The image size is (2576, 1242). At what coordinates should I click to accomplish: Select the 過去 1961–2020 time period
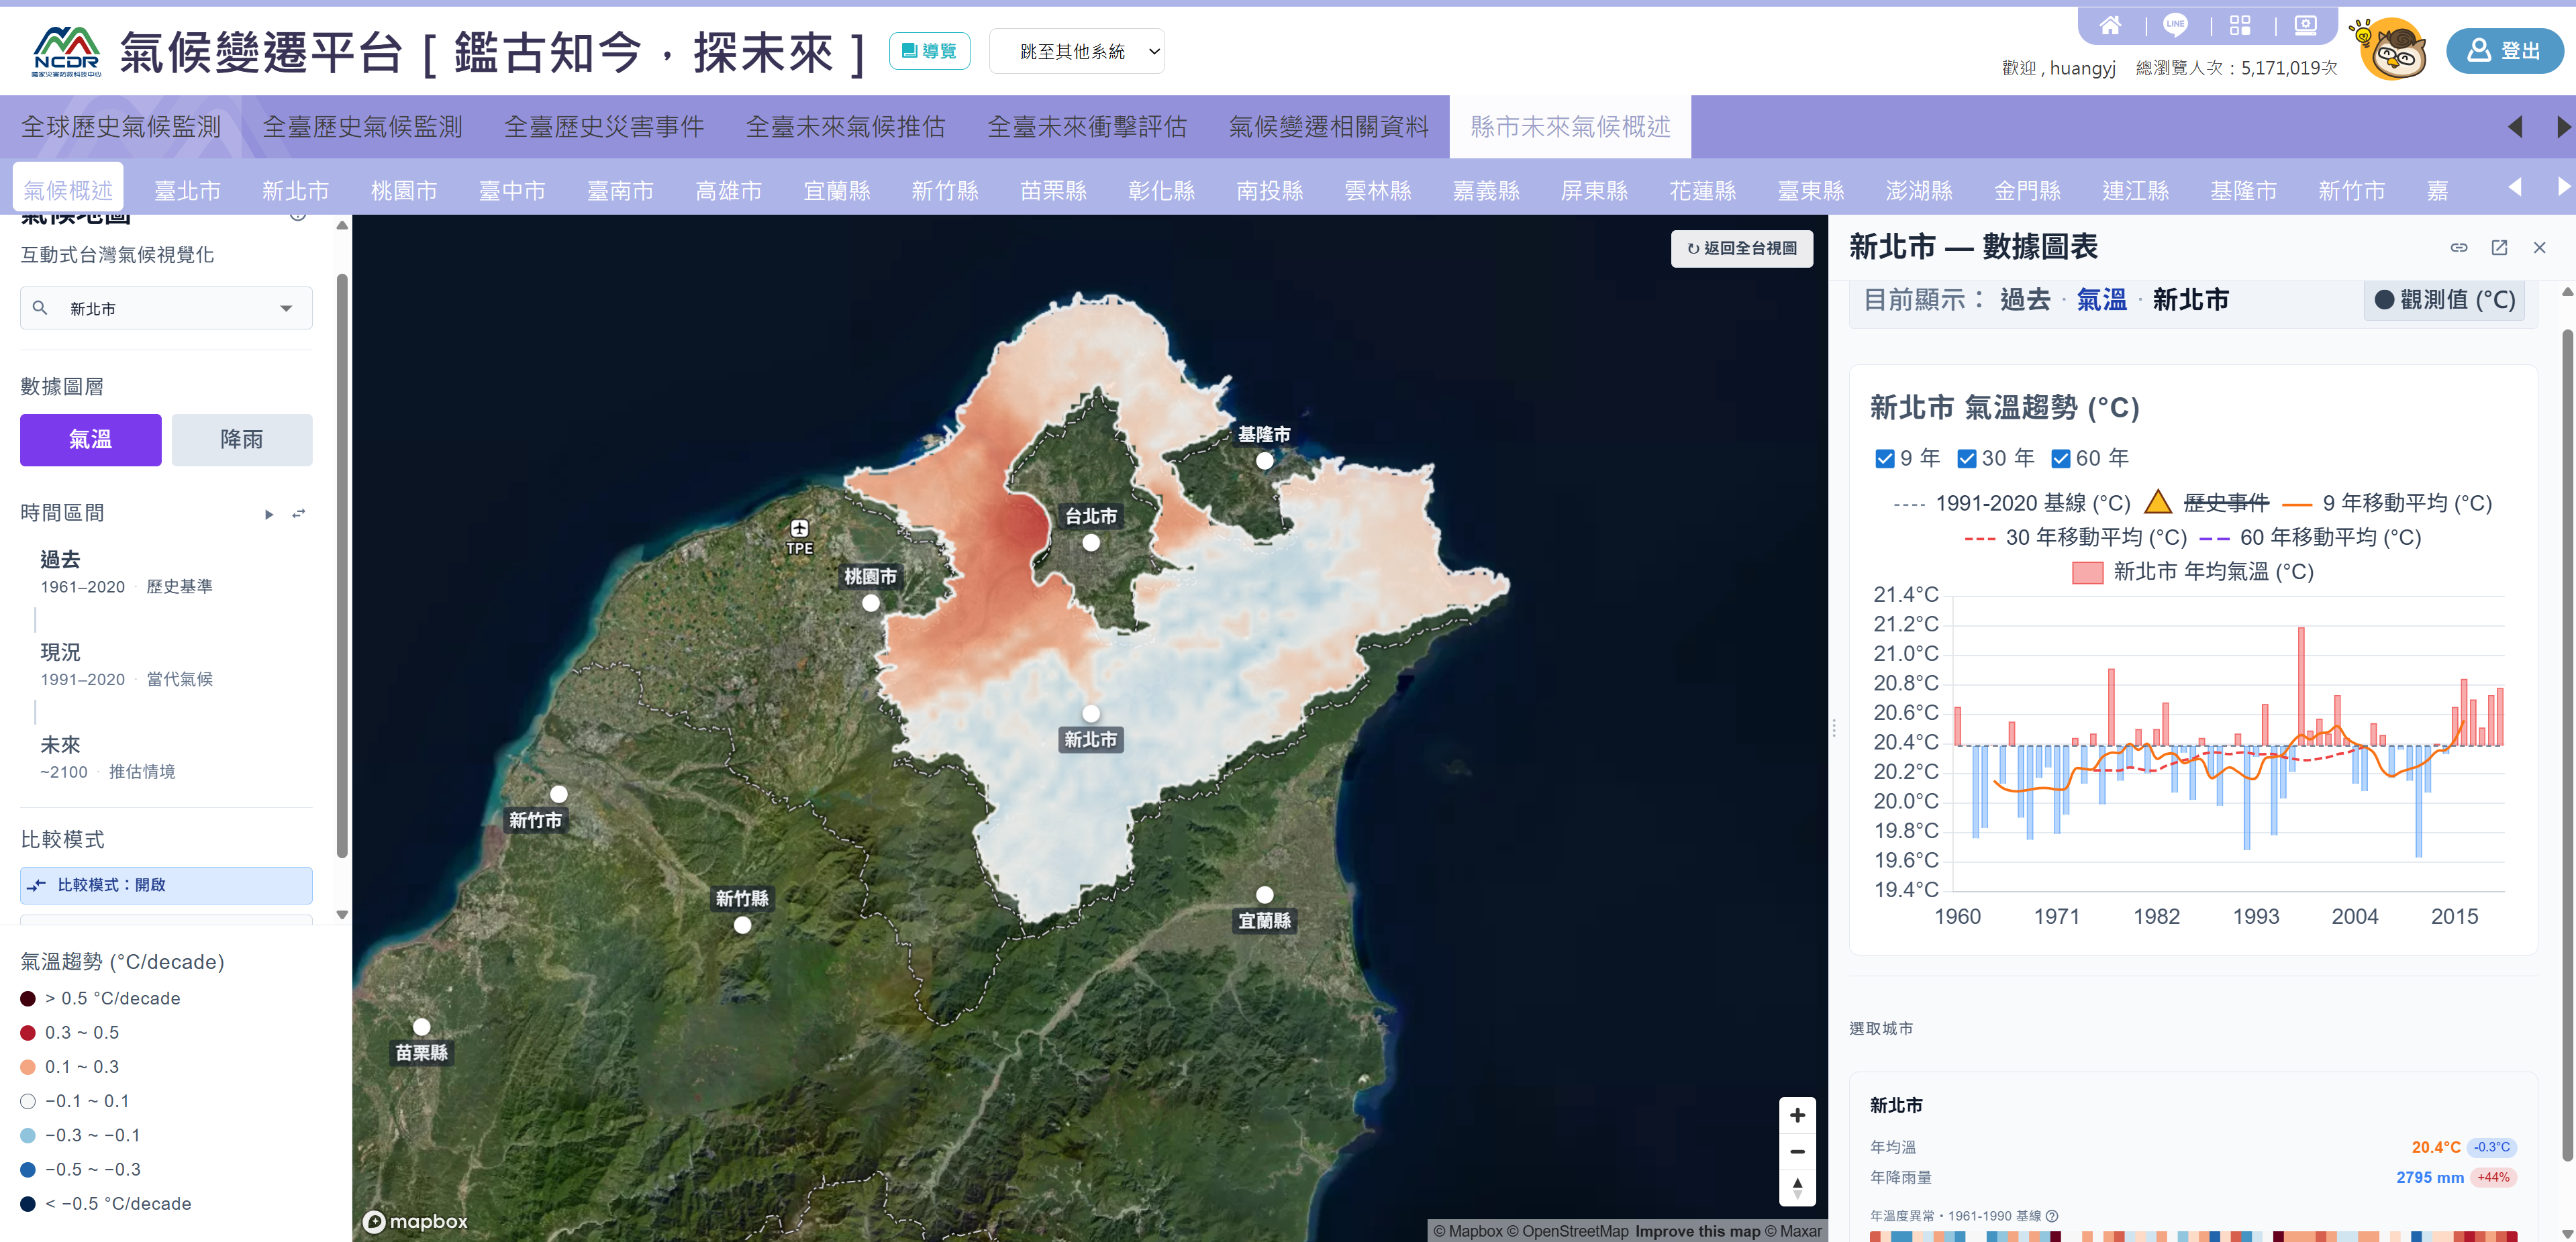point(126,572)
